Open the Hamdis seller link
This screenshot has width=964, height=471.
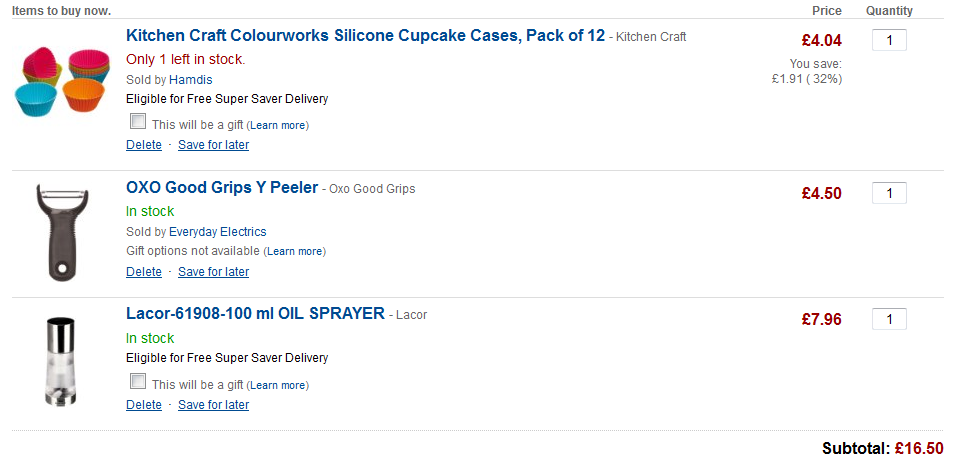191,79
